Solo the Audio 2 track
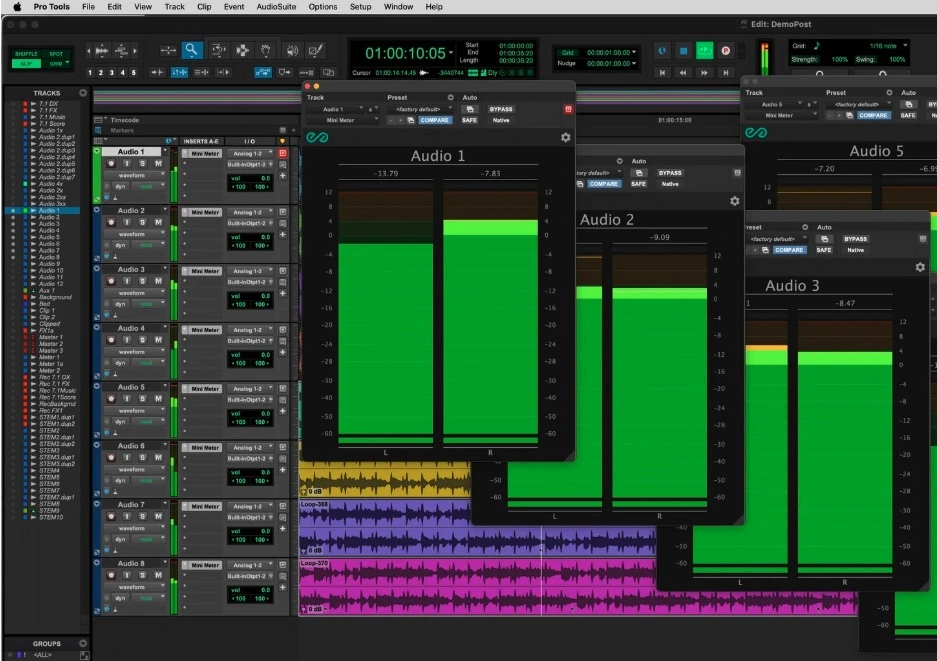Screen dimensions: 937x661 141,222
